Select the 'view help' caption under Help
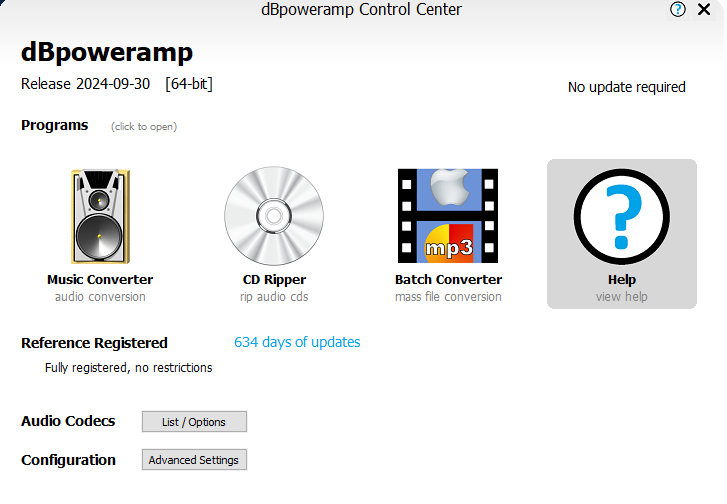This screenshot has height=504, width=727. [x=621, y=297]
